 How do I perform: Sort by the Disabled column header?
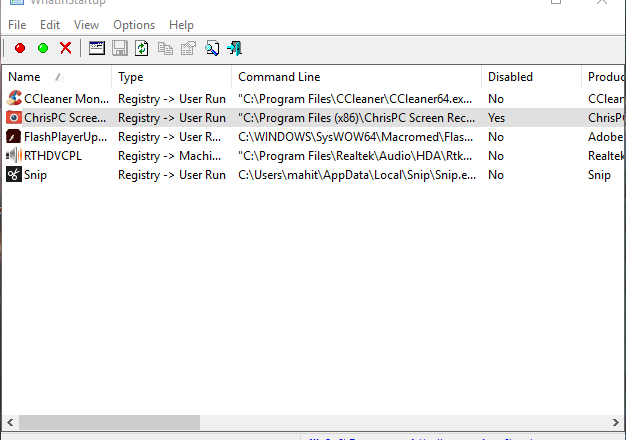tap(531, 77)
